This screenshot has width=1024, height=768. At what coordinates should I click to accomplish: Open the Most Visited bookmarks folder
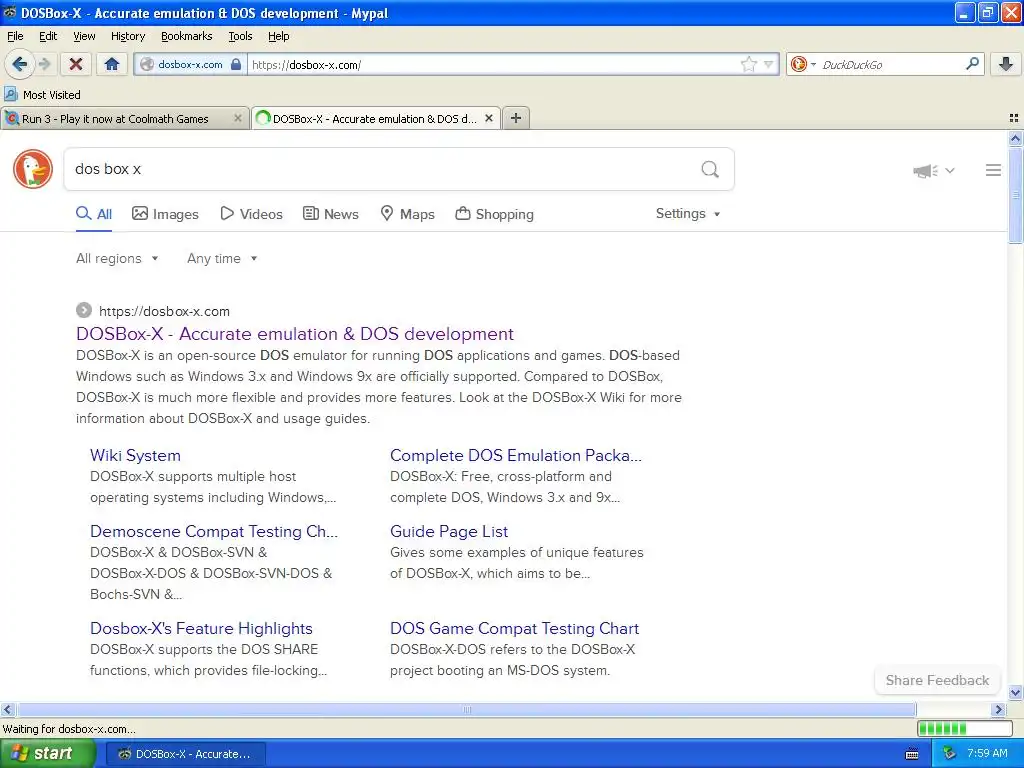[x=43, y=95]
